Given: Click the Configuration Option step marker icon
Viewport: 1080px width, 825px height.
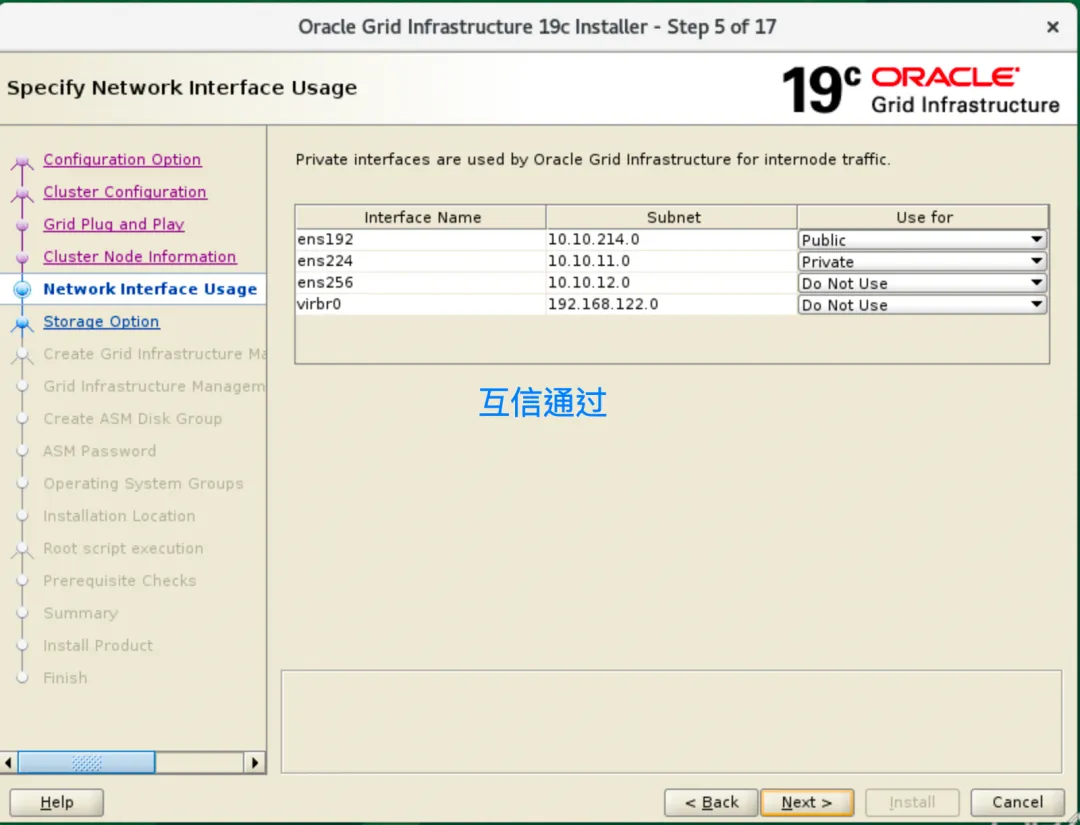Looking at the screenshot, I should (22, 163).
